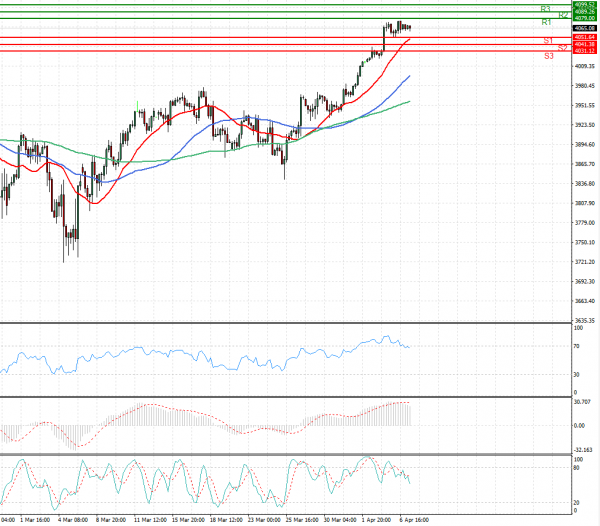Click the 23 Mar 00:00 time label
600x526 pixels.
264,520
